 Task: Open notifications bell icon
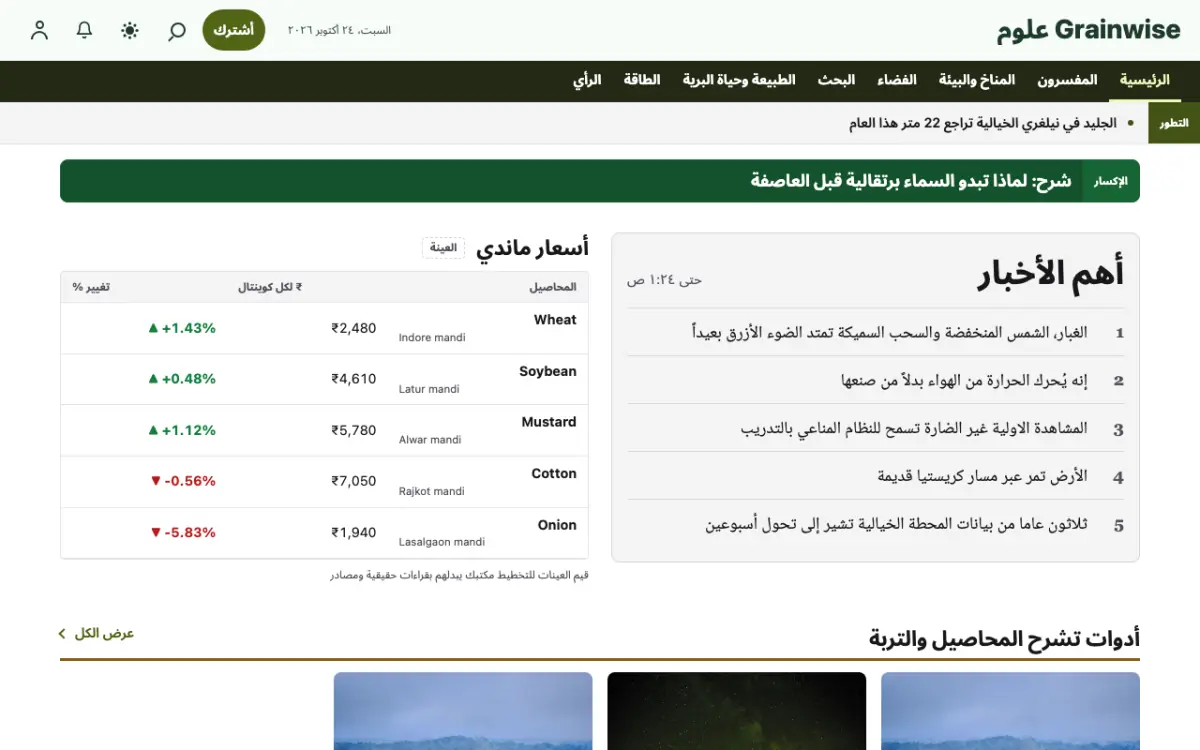click(84, 30)
